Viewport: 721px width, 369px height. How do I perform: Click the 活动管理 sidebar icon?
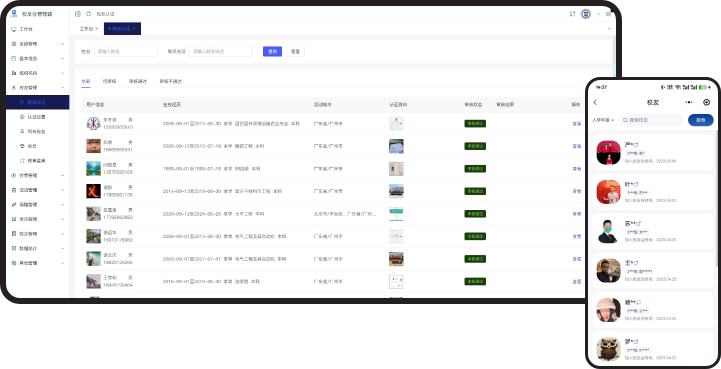pyautogui.click(x=14, y=190)
